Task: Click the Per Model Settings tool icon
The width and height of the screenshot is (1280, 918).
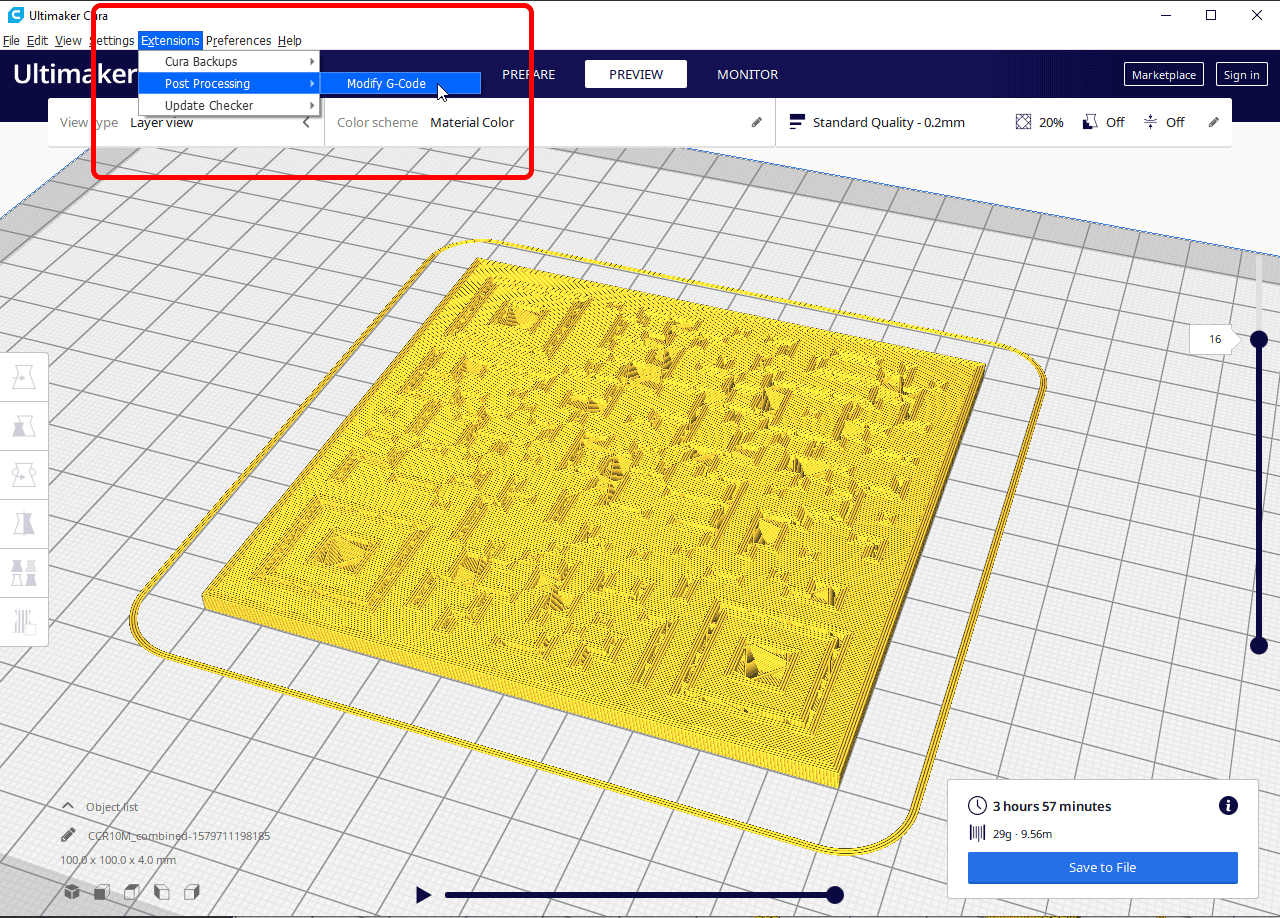Action: click(x=23, y=573)
